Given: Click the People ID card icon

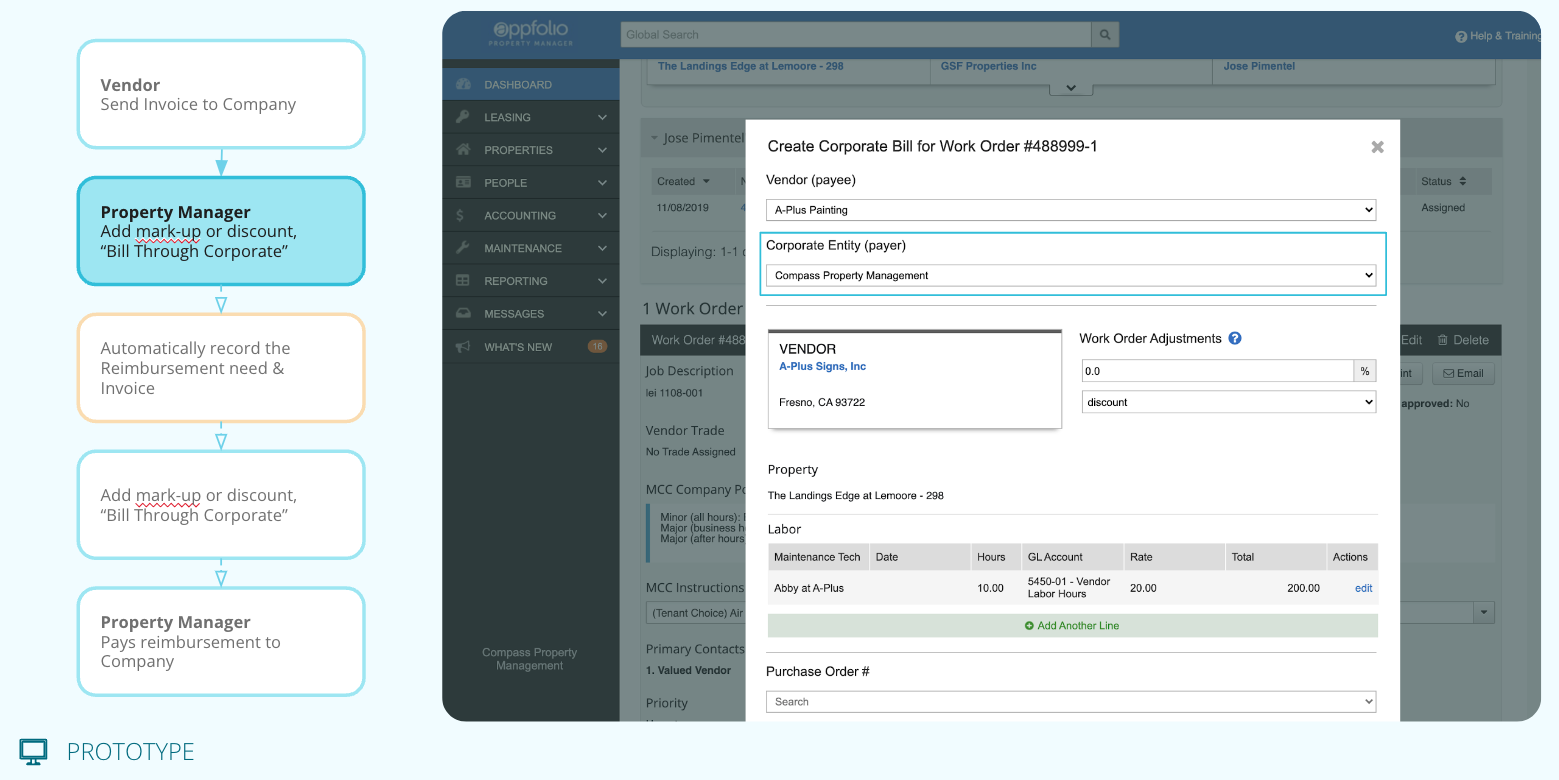Looking at the screenshot, I should coord(463,183).
